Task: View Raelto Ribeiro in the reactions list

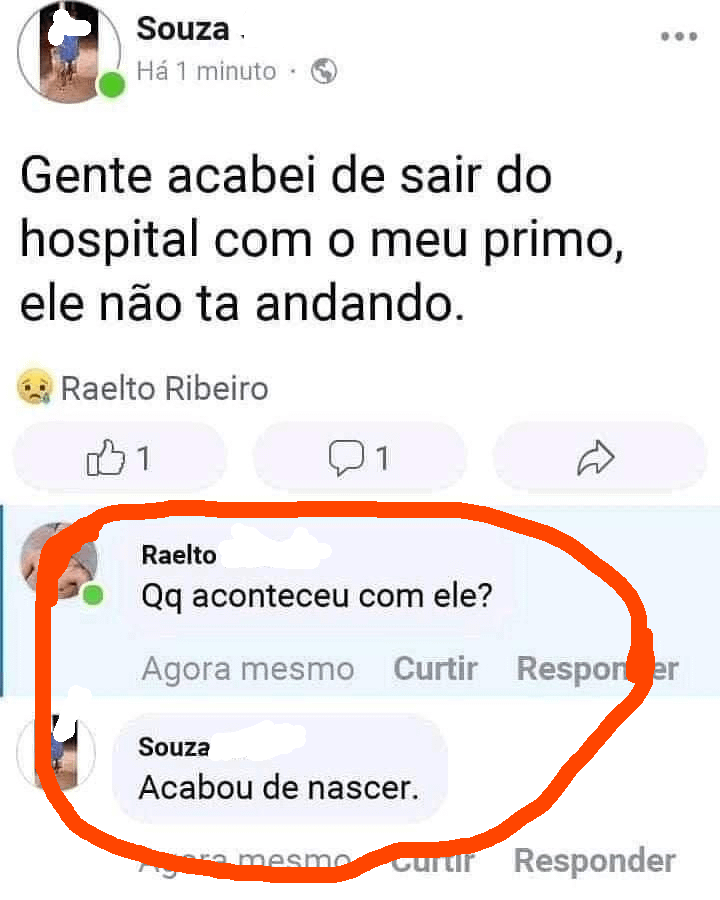Action: tap(165, 387)
